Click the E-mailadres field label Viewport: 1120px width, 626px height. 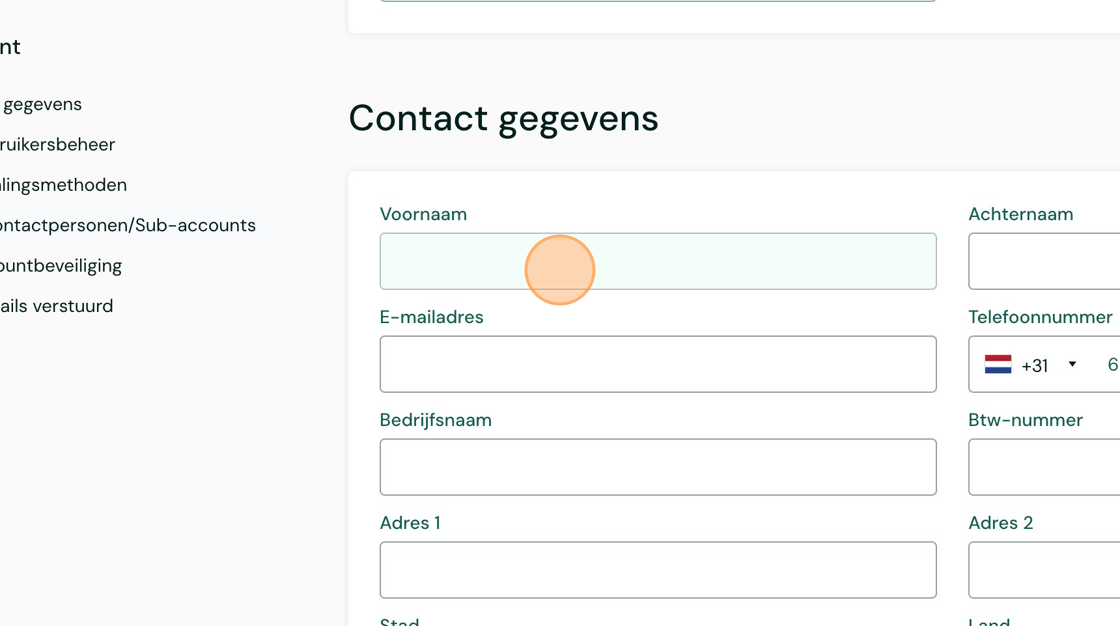(x=431, y=317)
